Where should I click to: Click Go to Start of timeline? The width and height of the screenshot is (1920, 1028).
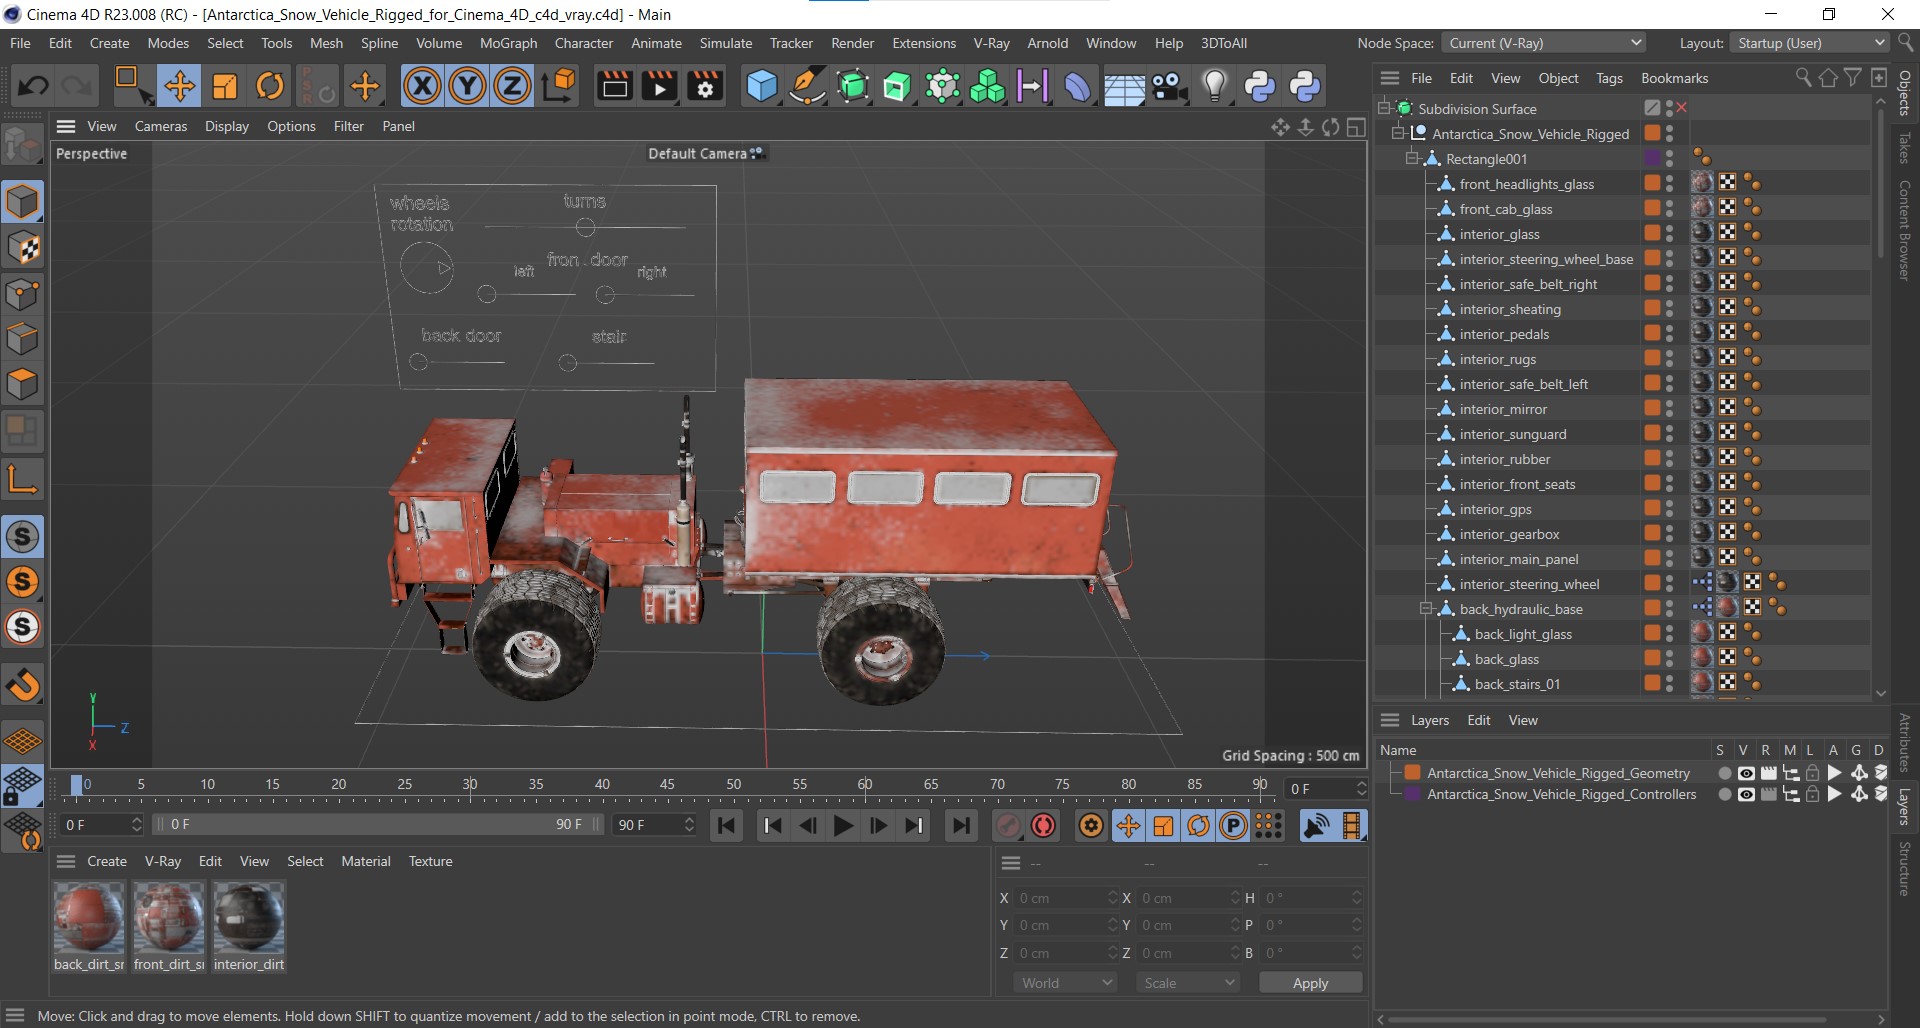727,825
